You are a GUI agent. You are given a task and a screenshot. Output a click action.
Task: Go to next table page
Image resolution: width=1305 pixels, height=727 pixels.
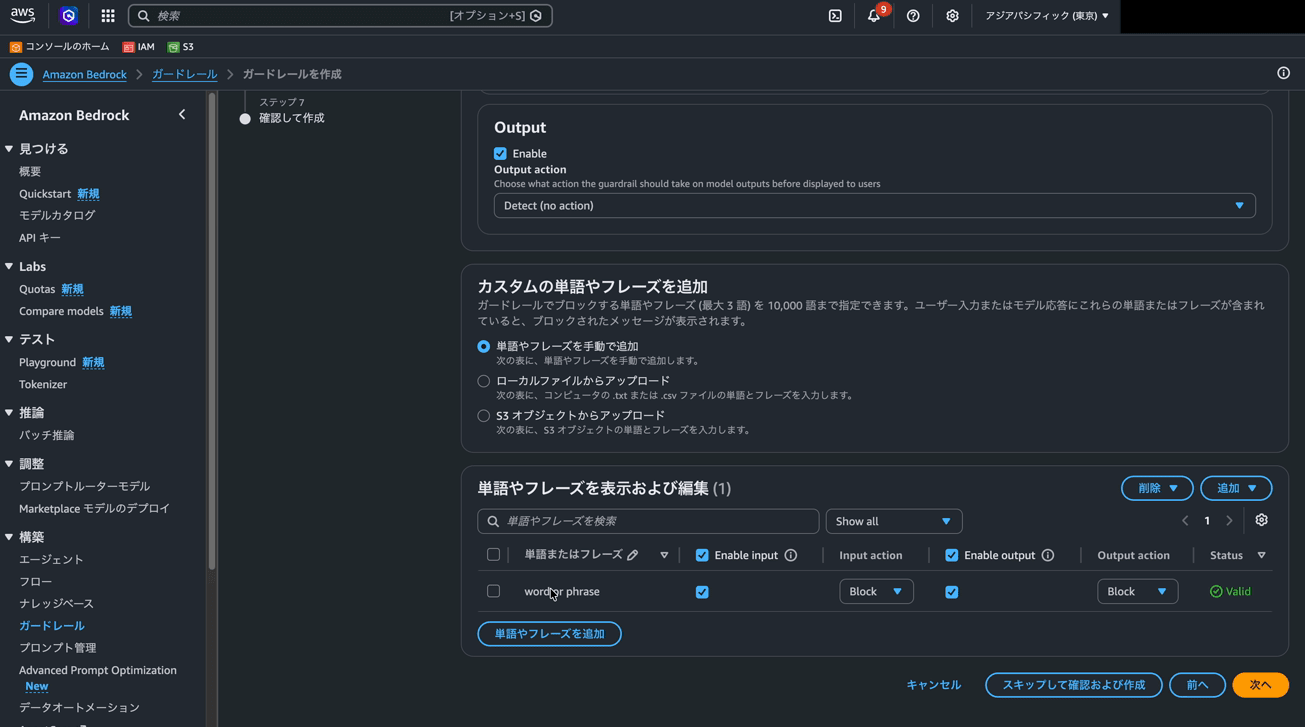[1229, 521]
